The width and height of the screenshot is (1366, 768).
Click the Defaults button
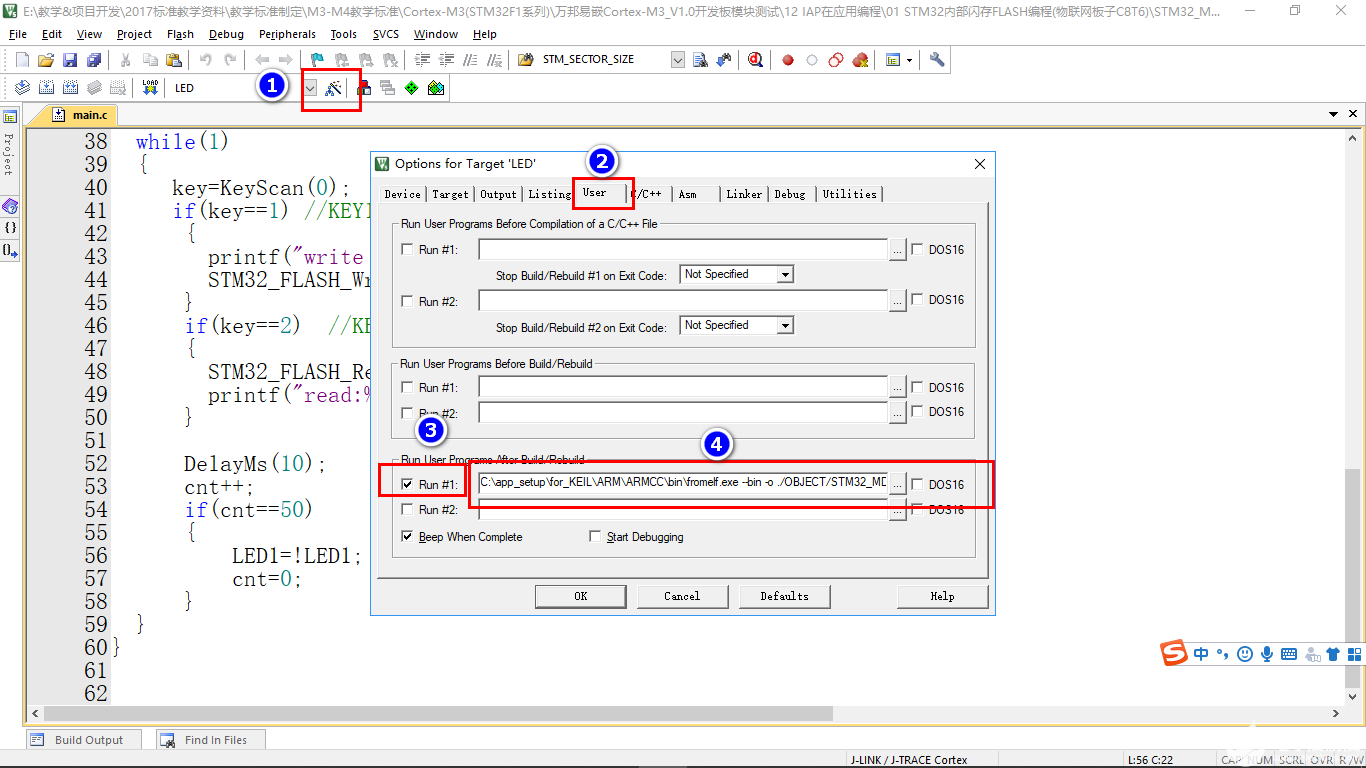[784, 596]
